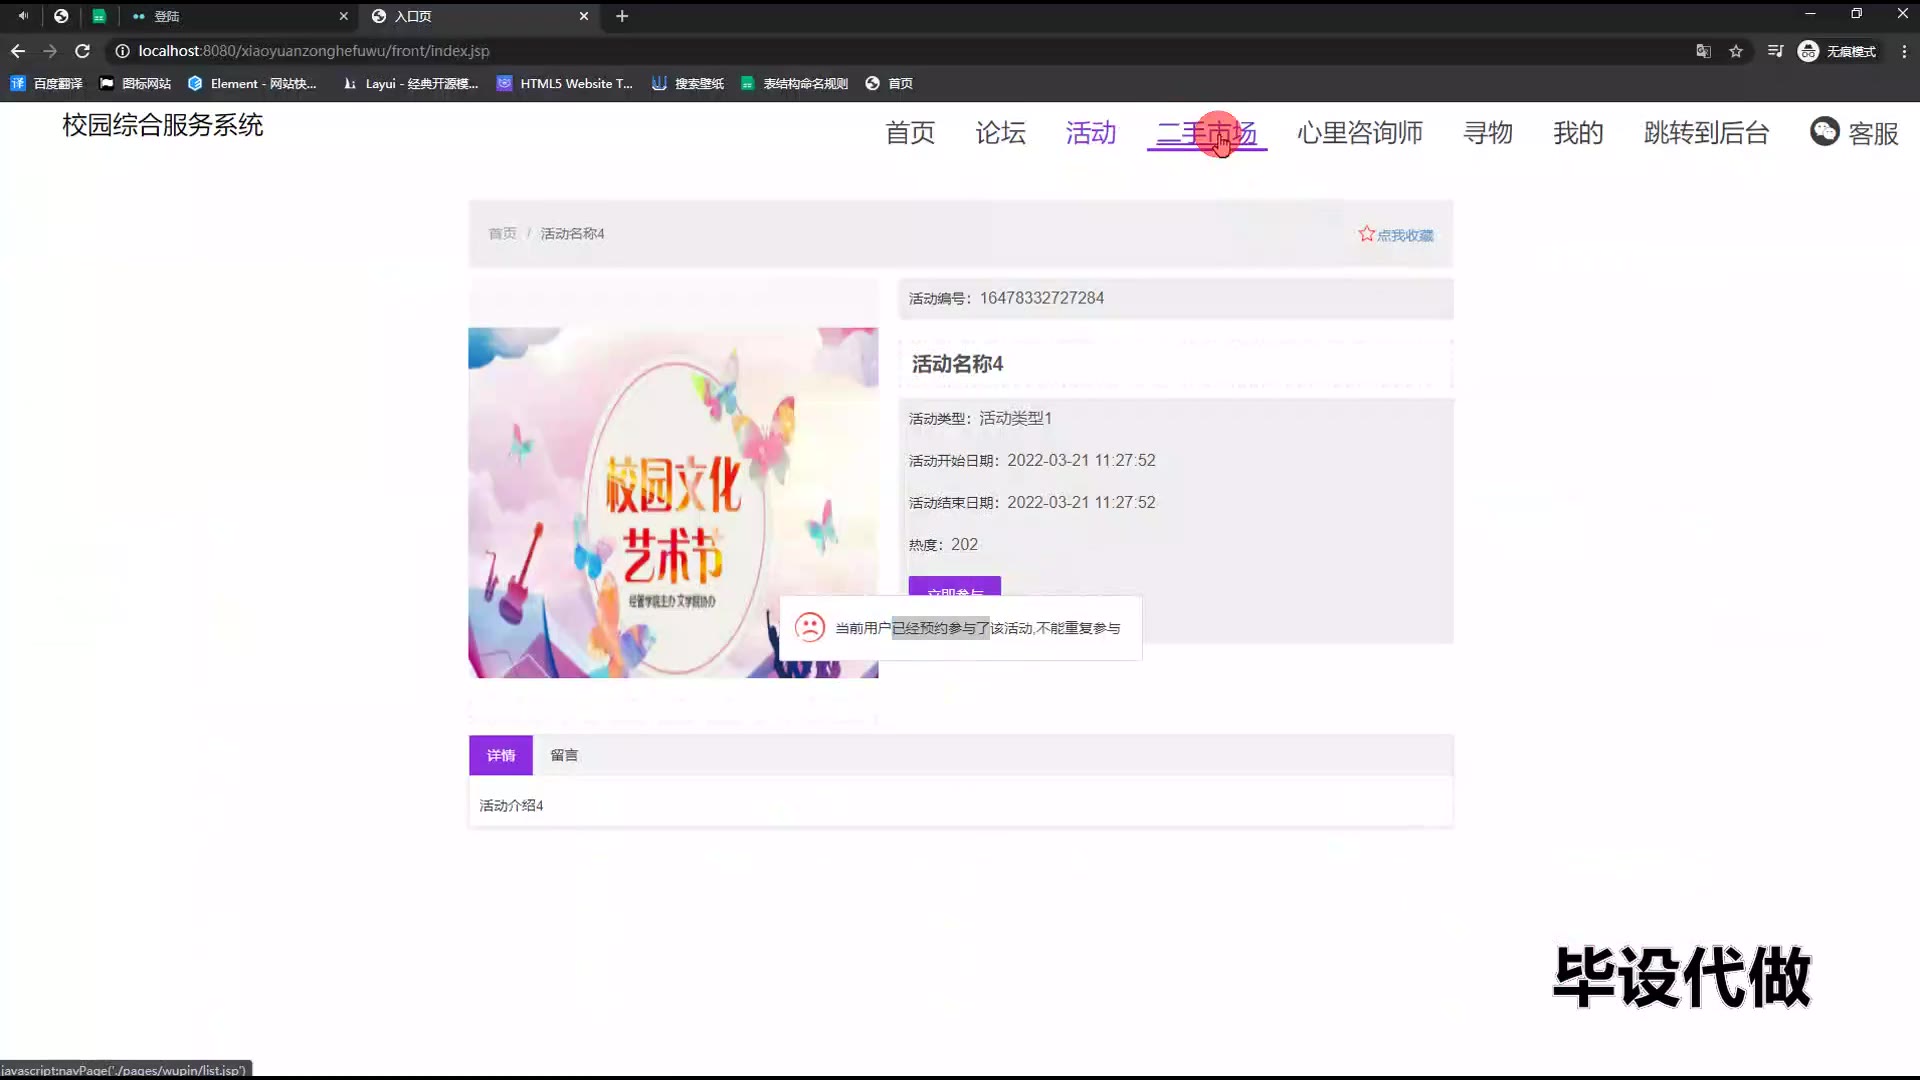
Task: Click the 跳转到后台 link
Action: click(x=1706, y=133)
